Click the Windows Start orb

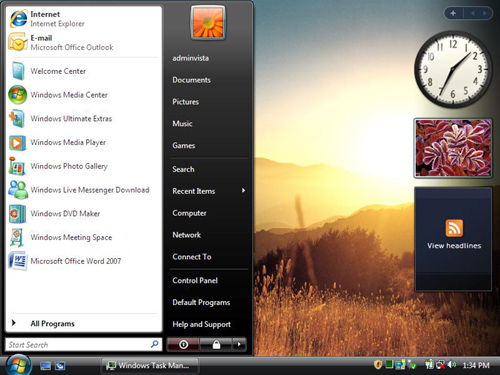coord(18,365)
